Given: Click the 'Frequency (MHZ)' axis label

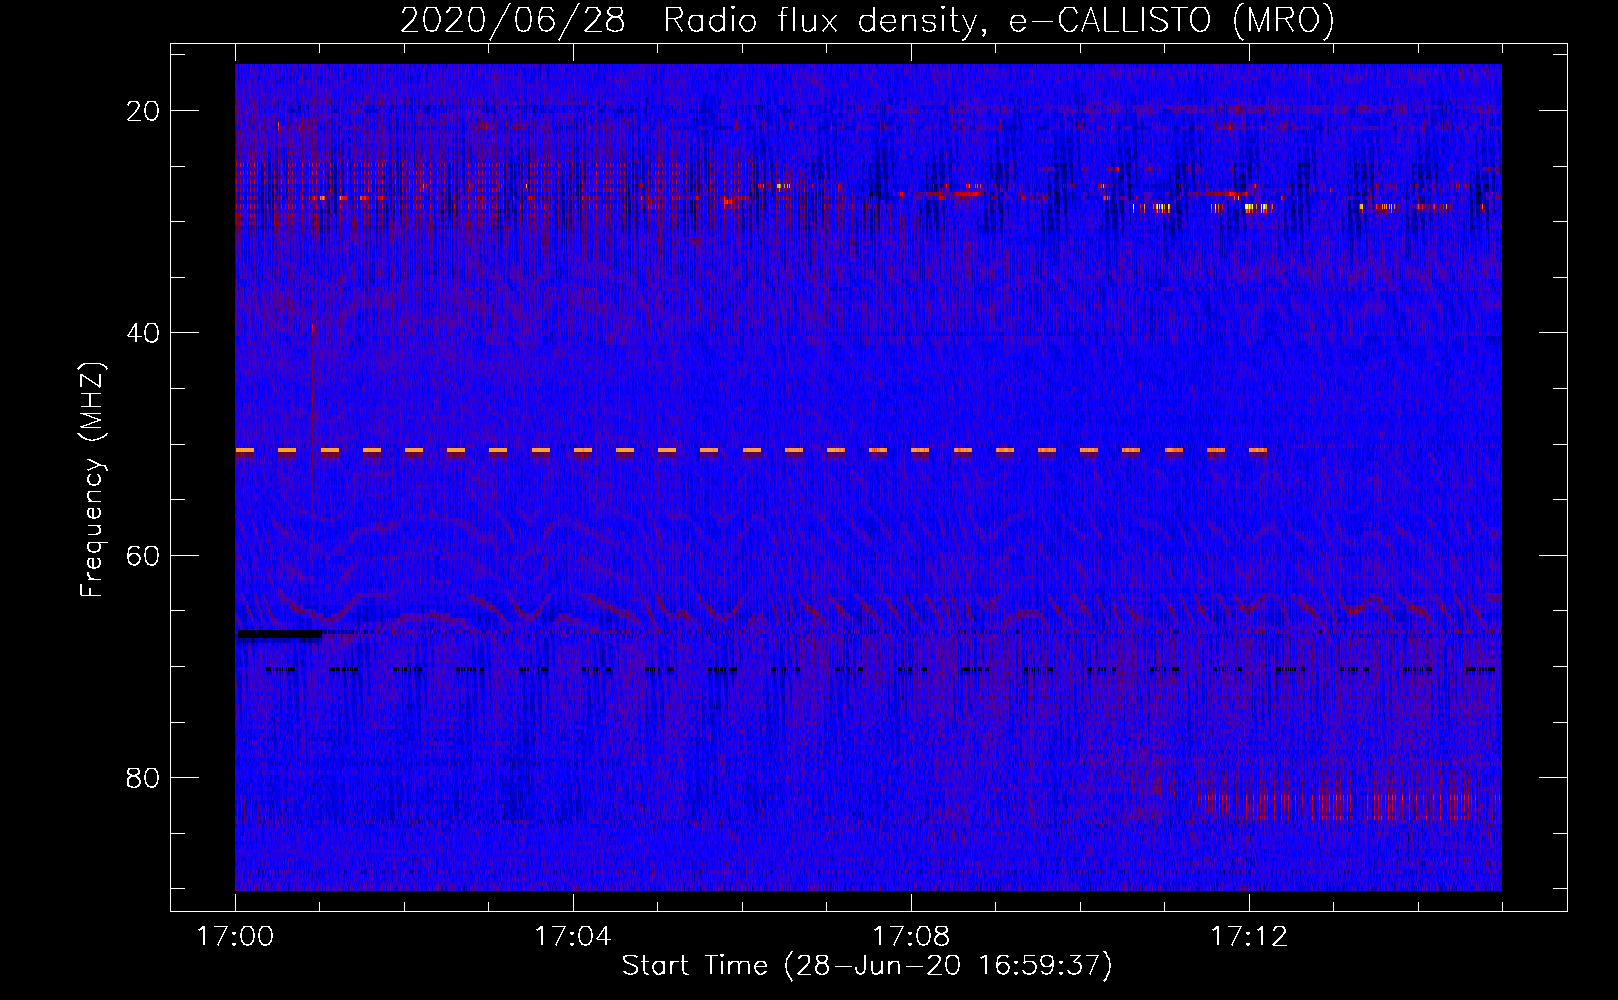Looking at the screenshot, I should coord(92,480).
